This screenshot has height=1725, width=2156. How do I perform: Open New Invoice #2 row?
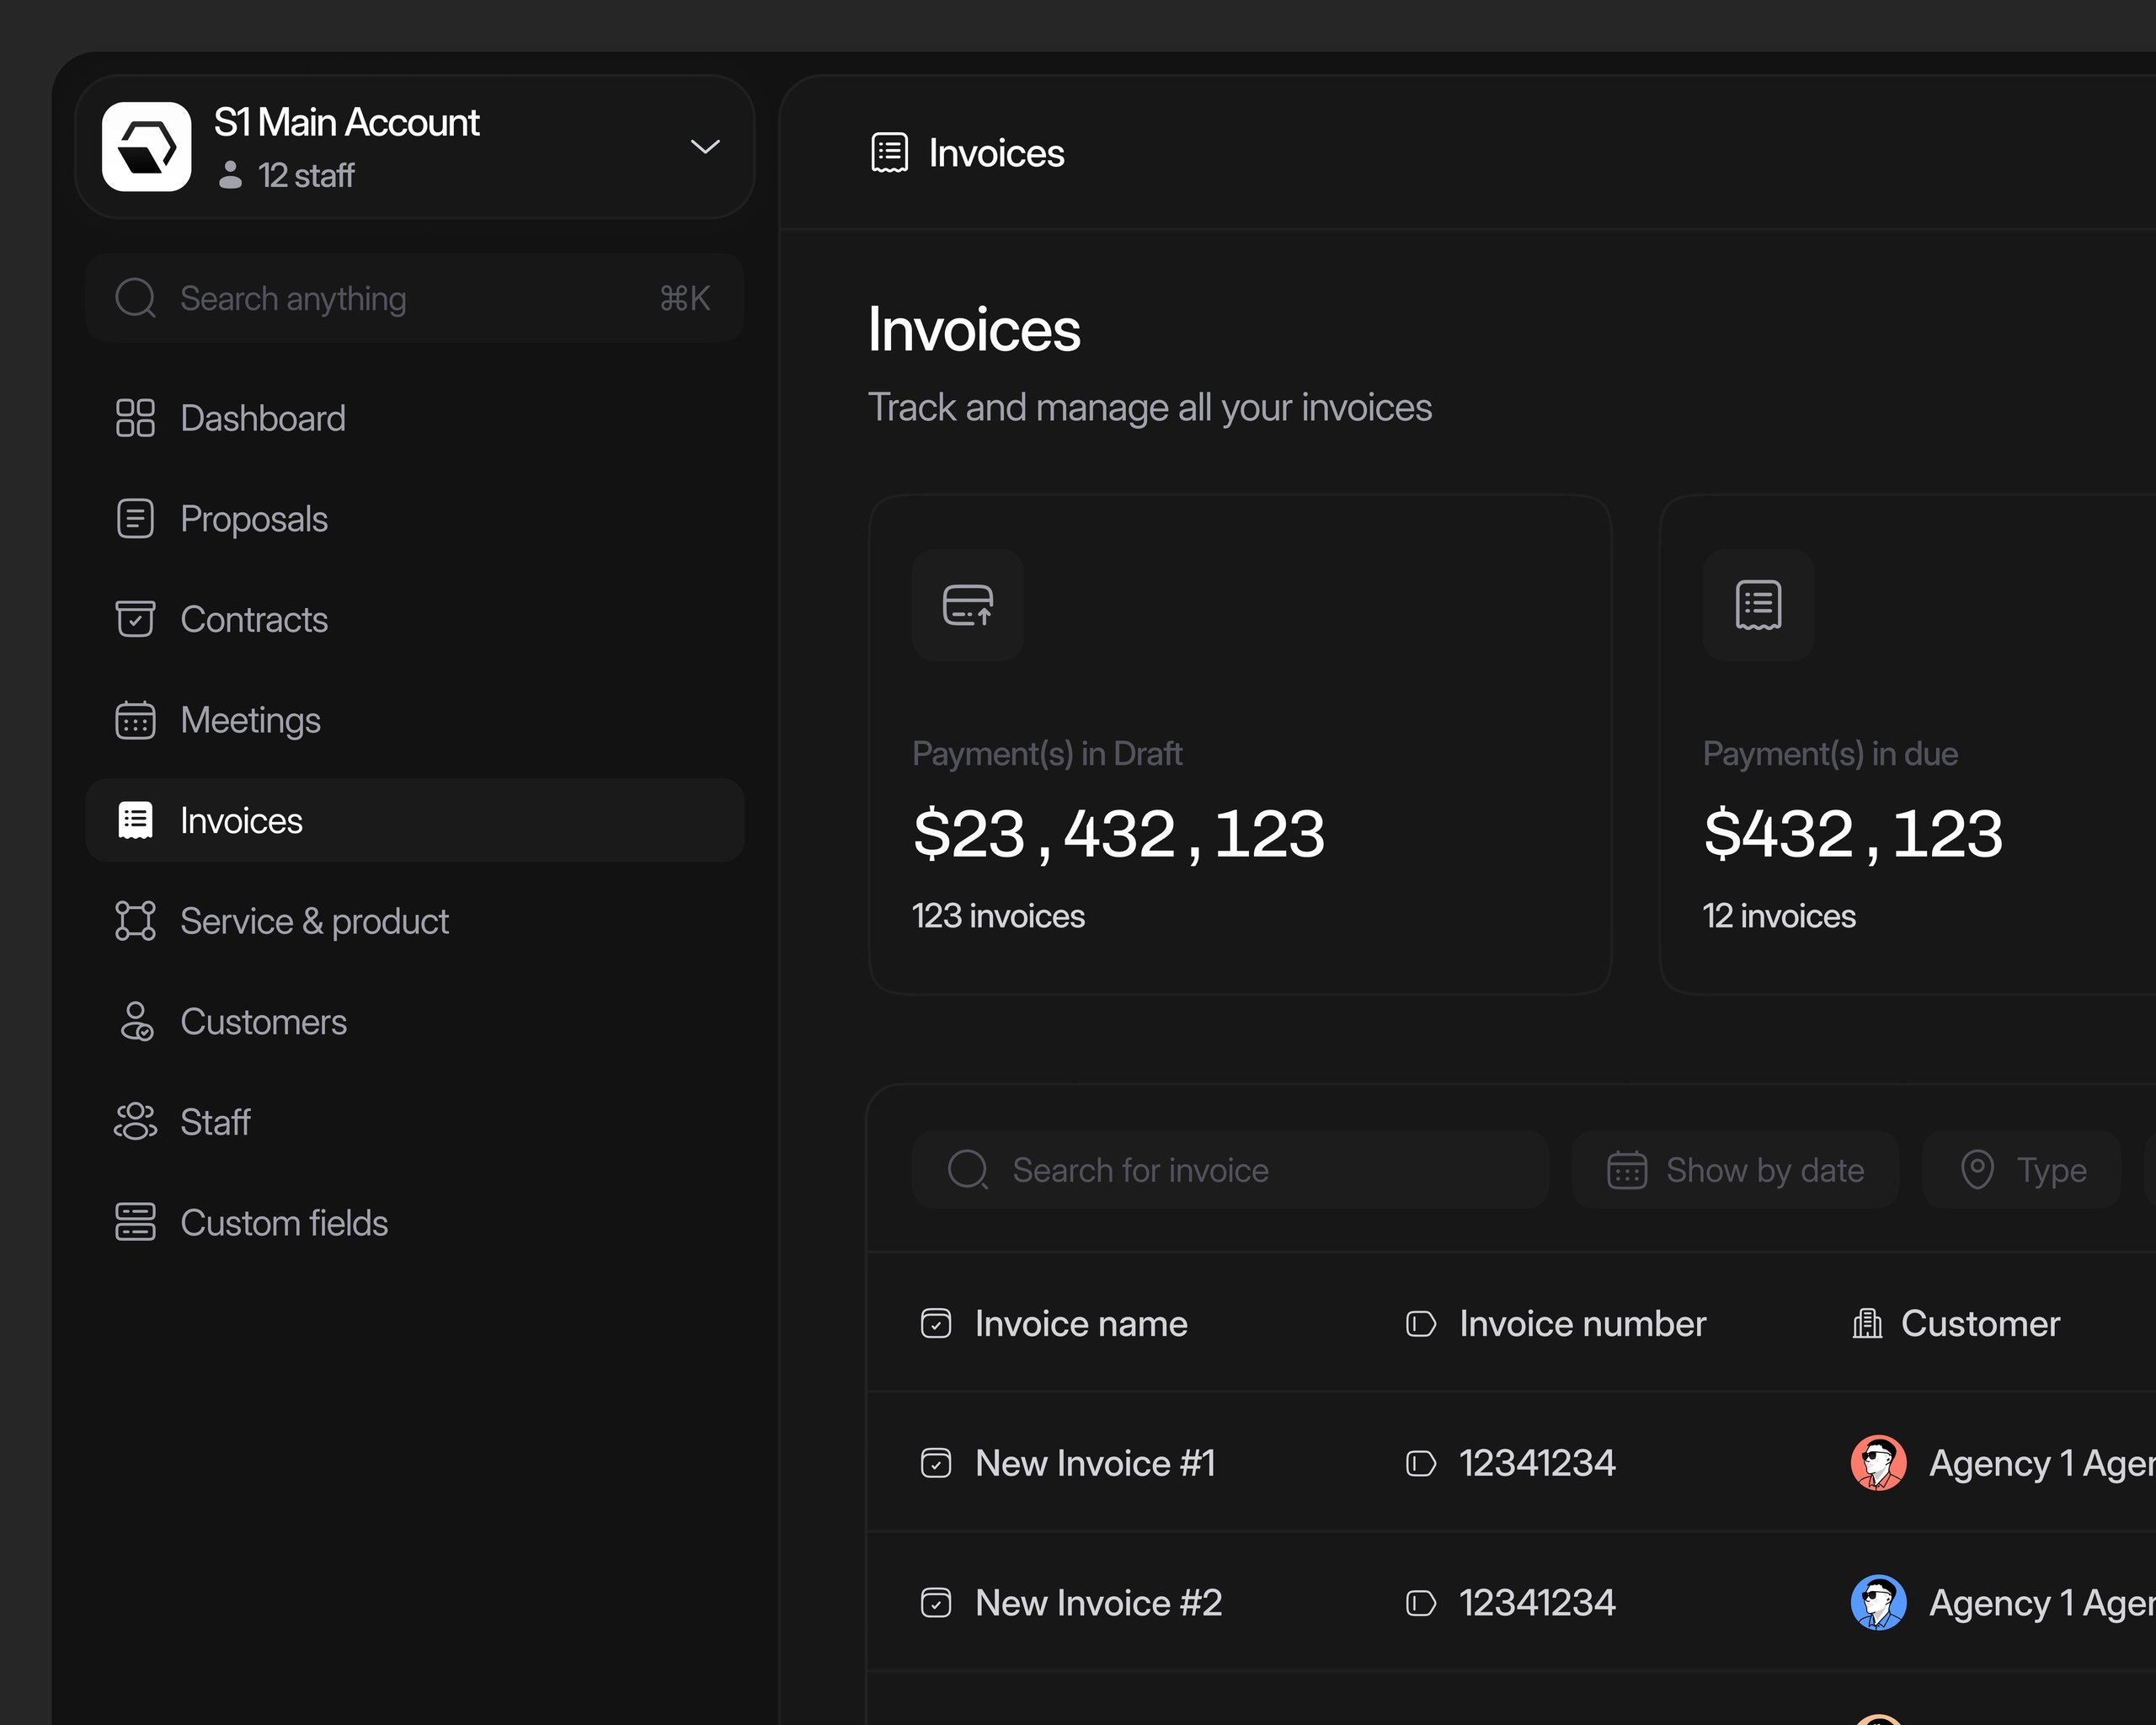pyautogui.click(x=1098, y=1603)
